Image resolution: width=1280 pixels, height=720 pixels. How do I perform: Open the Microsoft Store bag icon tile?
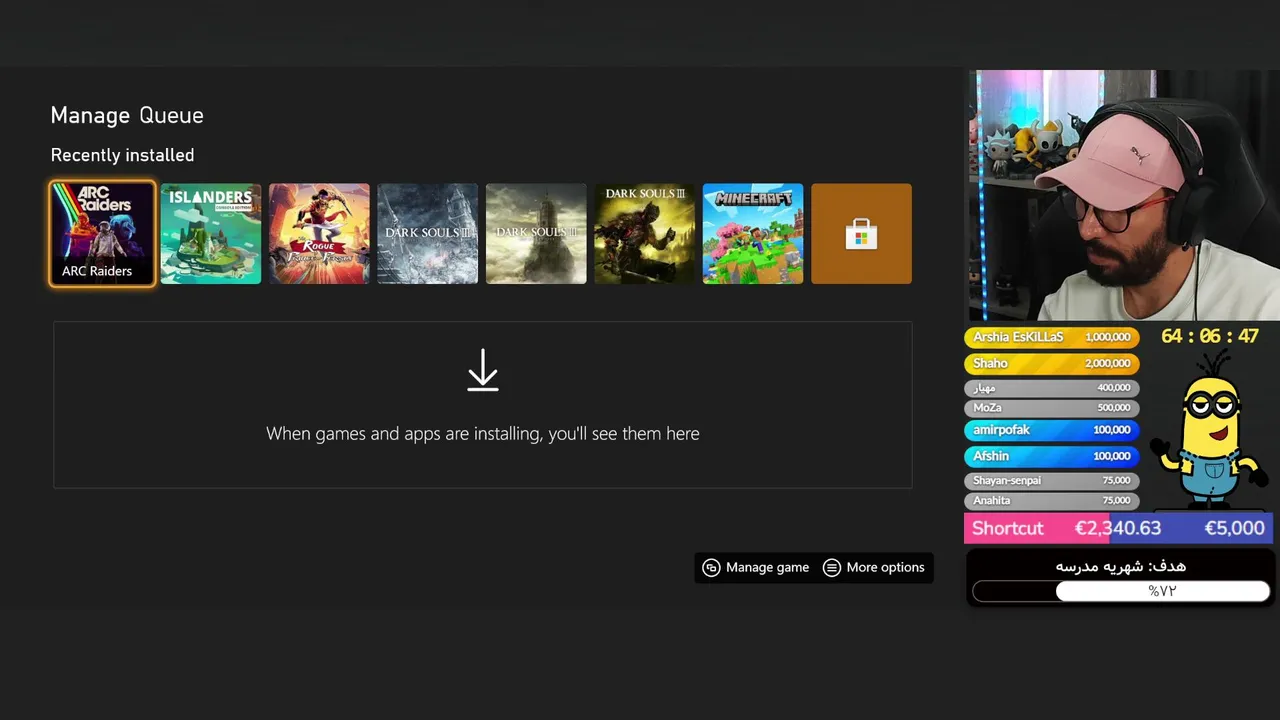click(x=862, y=234)
